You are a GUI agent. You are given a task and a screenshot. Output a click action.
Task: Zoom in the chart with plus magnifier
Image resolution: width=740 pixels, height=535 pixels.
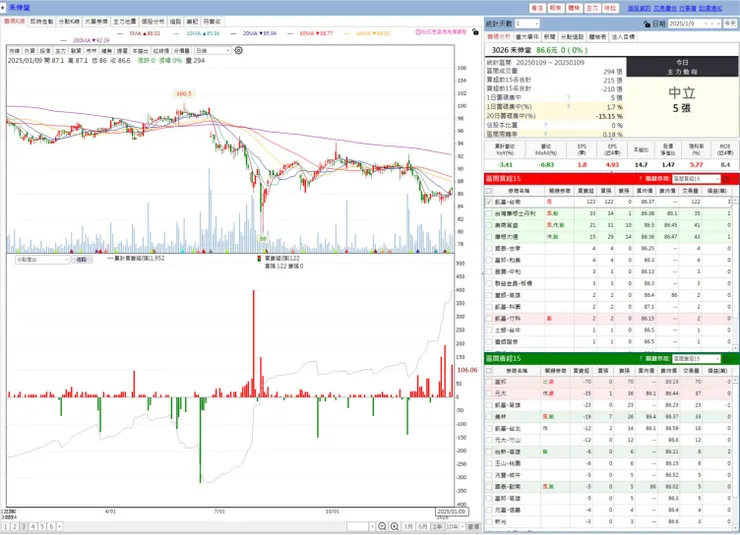pos(395,527)
